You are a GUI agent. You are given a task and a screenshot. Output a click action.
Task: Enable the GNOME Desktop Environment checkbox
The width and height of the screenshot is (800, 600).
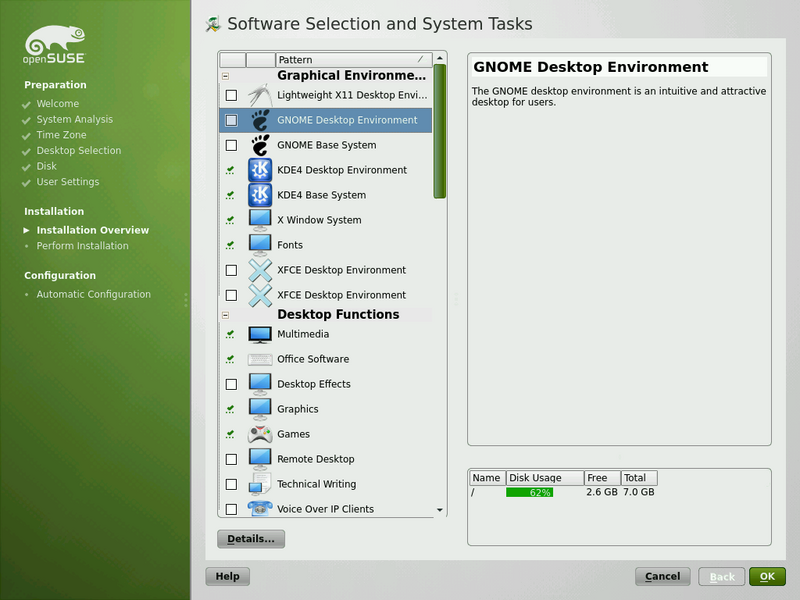click(x=231, y=120)
